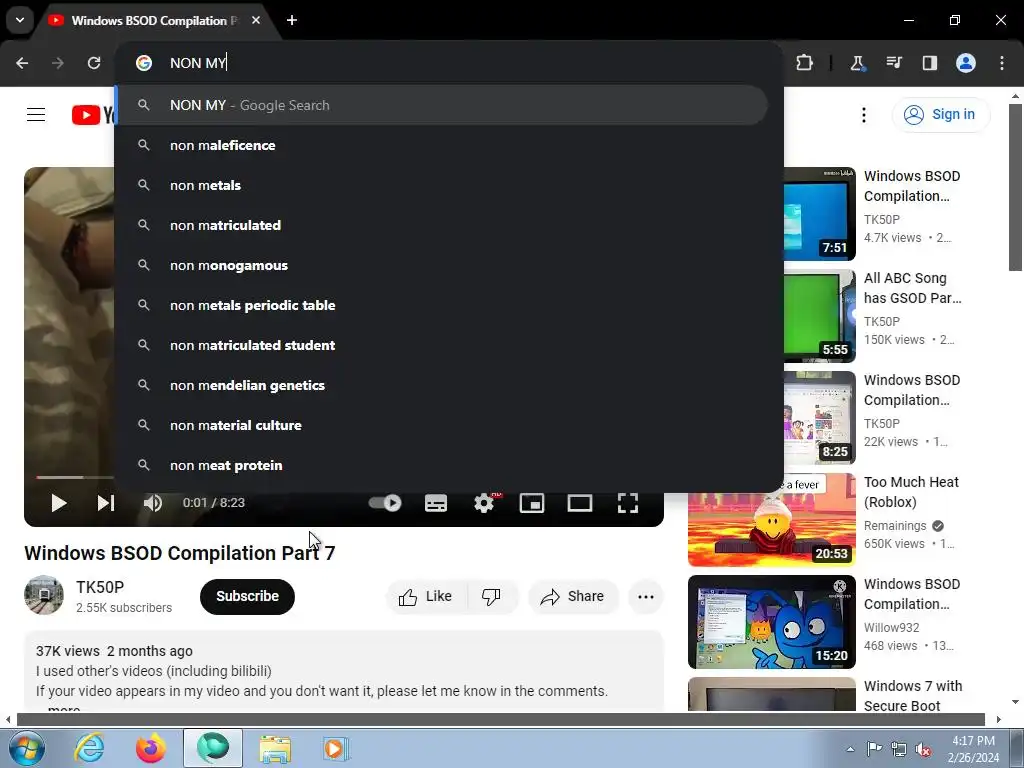
Task: Open a new browser tab
Action: coord(292,20)
